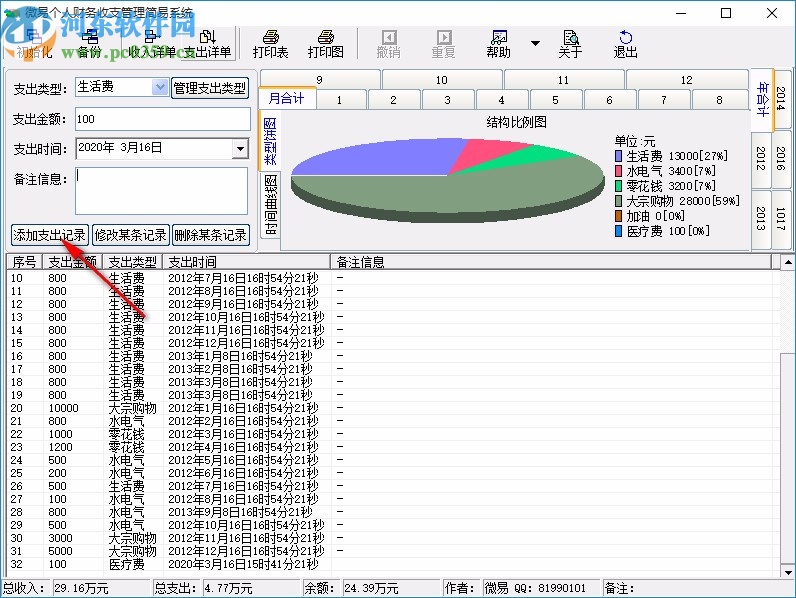The image size is (796, 598).
Task: Select row 20 with amount 10000
Action: point(394,408)
